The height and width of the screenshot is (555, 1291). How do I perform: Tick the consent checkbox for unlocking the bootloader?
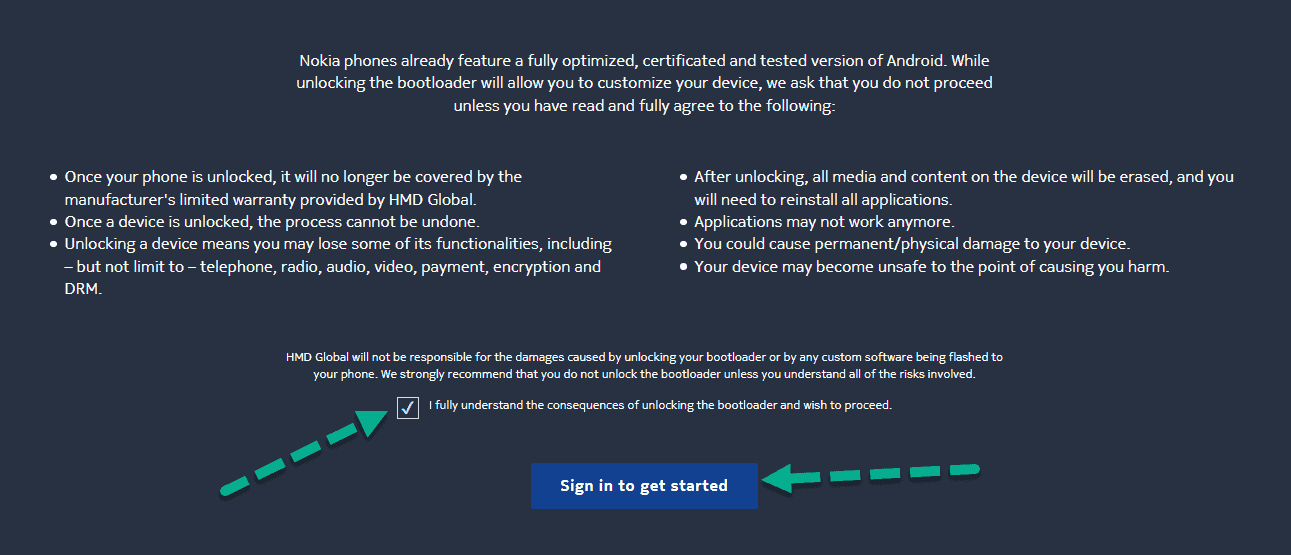coord(408,407)
